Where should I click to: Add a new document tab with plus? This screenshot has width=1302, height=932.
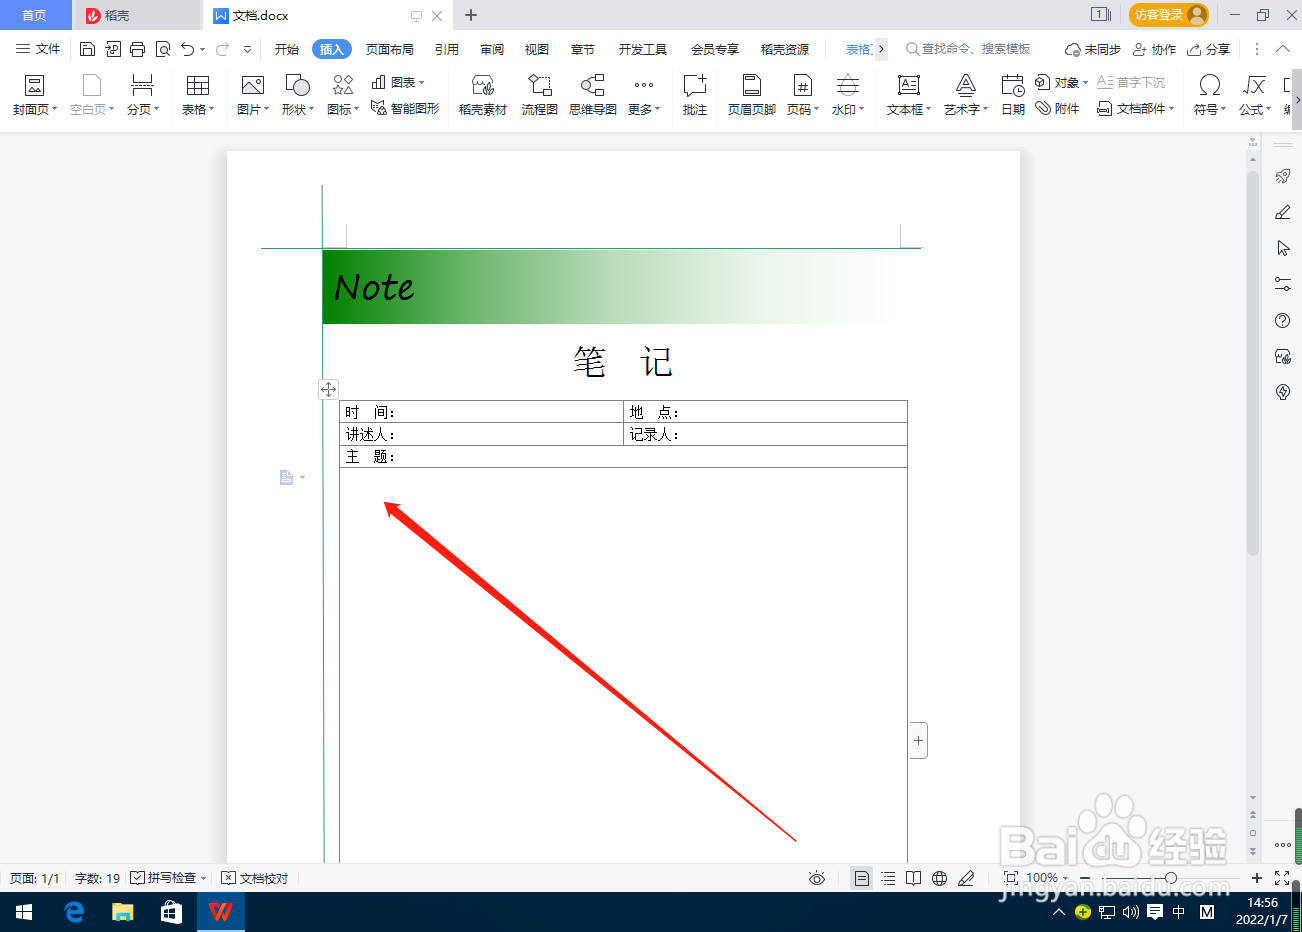pyautogui.click(x=471, y=15)
